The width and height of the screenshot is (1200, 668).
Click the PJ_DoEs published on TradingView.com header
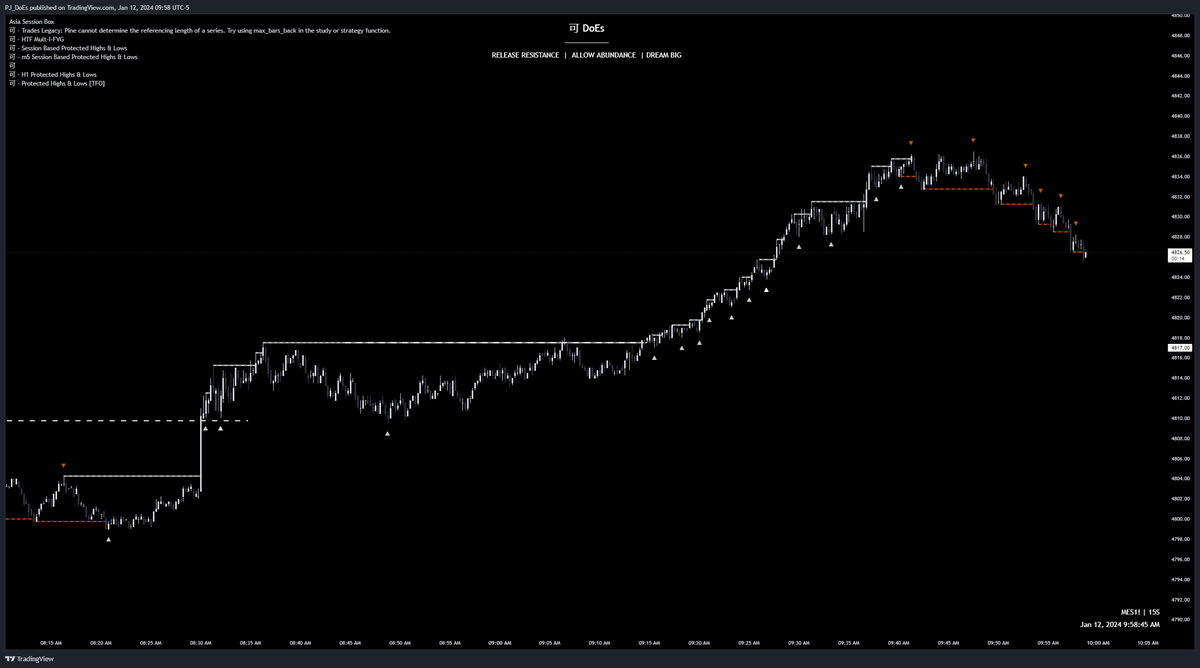point(97,7)
